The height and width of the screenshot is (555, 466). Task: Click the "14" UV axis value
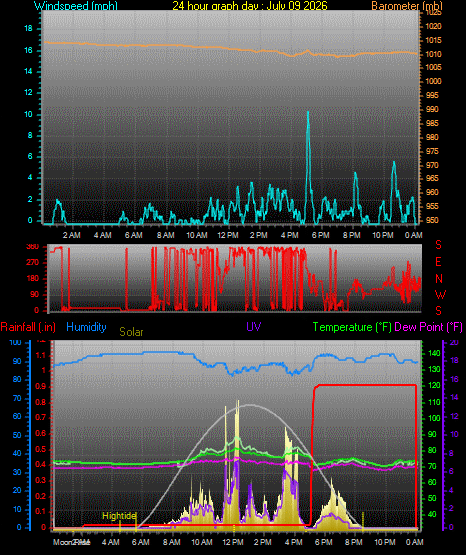point(454,398)
